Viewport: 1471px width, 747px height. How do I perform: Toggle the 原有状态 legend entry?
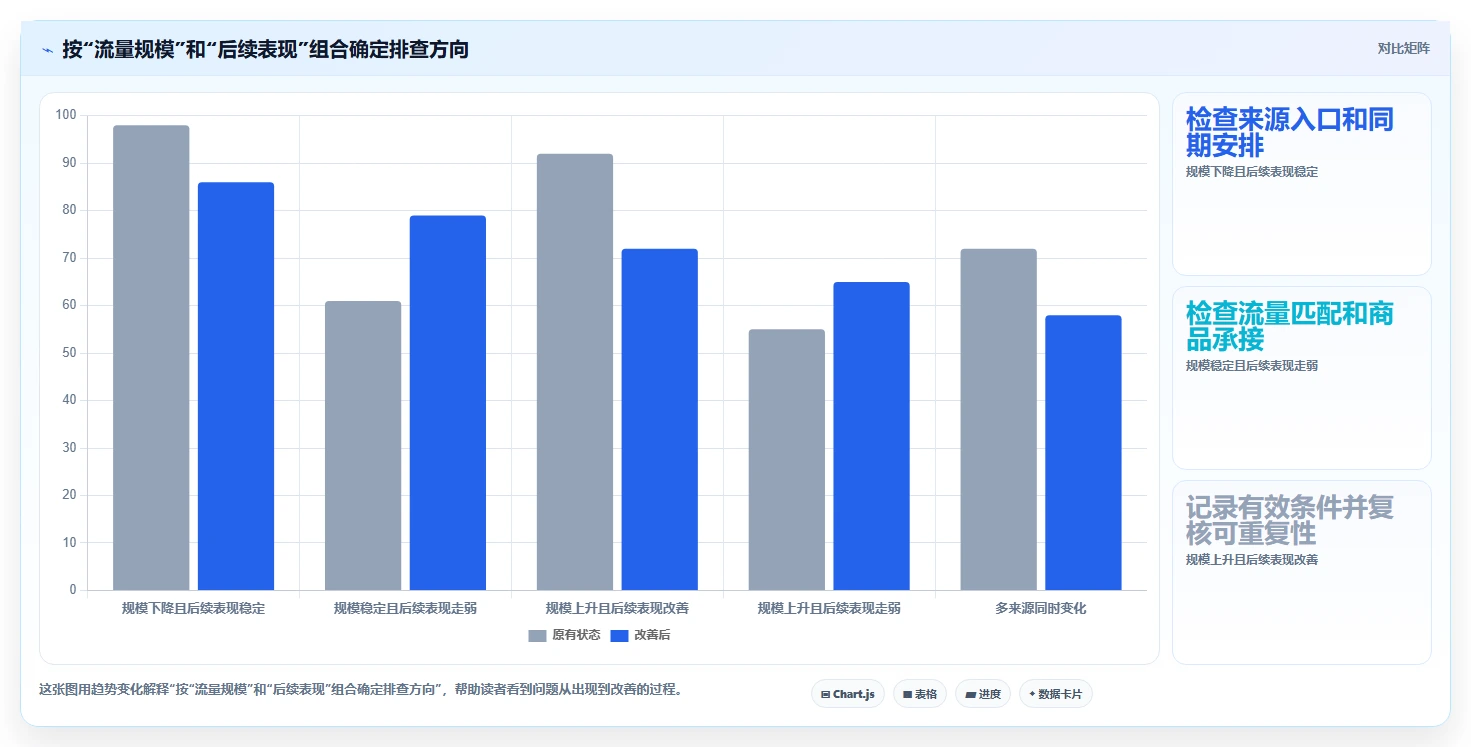point(564,636)
